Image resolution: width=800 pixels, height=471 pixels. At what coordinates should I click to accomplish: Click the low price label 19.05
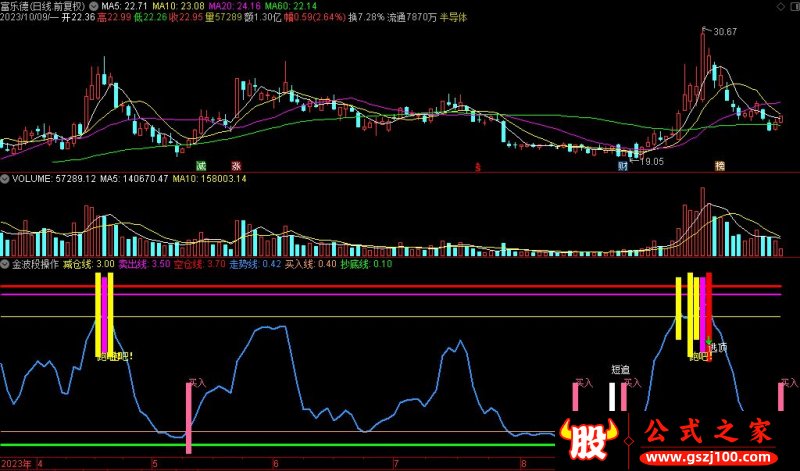coord(652,162)
